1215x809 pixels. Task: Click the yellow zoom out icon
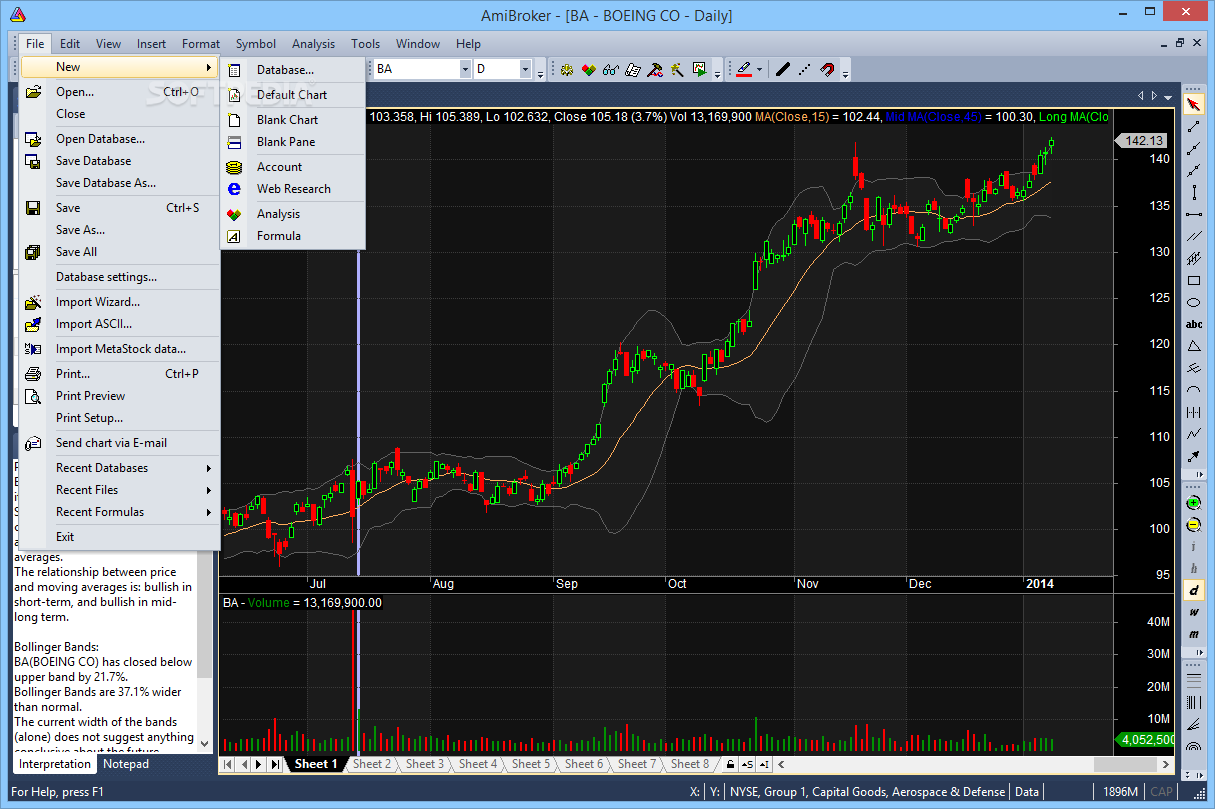(1193, 525)
